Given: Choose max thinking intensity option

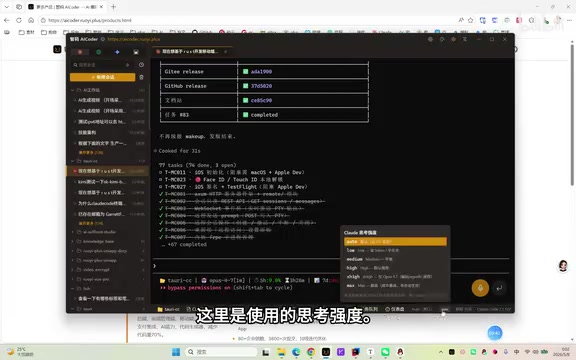Looking at the screenshot, I should pos(395,285).
